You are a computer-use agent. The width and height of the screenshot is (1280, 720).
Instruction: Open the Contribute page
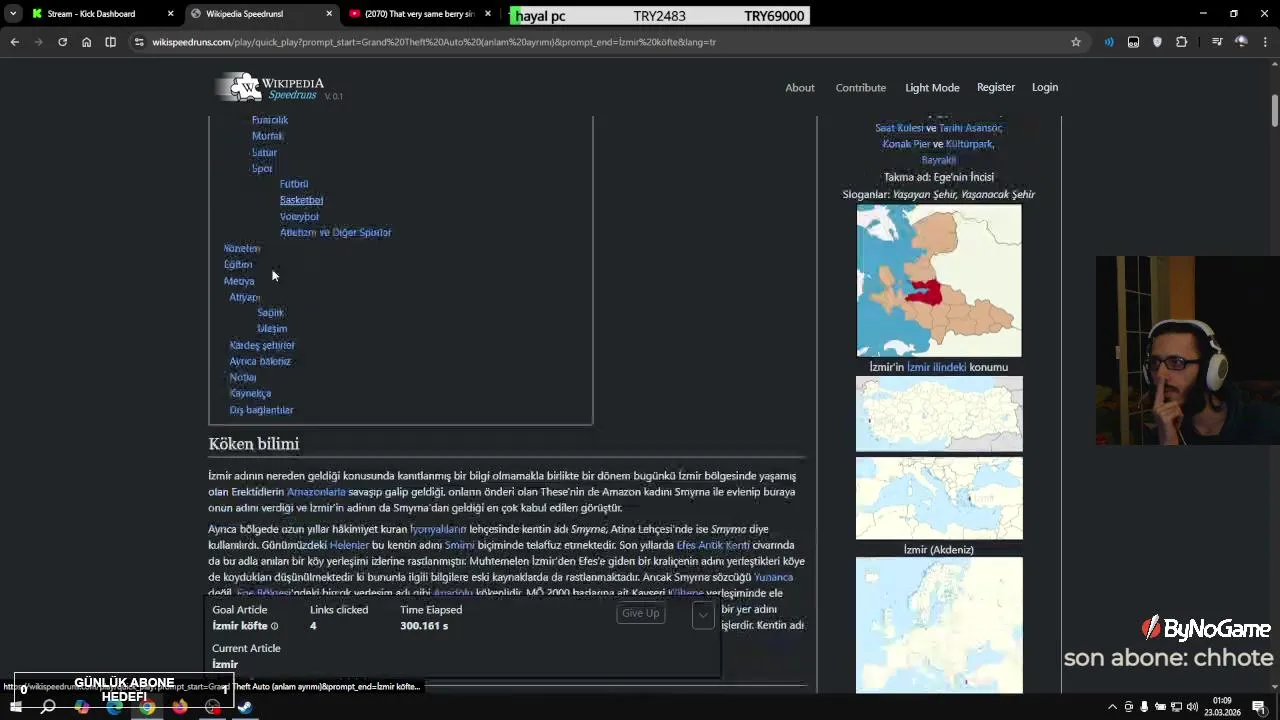click(861, 88)
